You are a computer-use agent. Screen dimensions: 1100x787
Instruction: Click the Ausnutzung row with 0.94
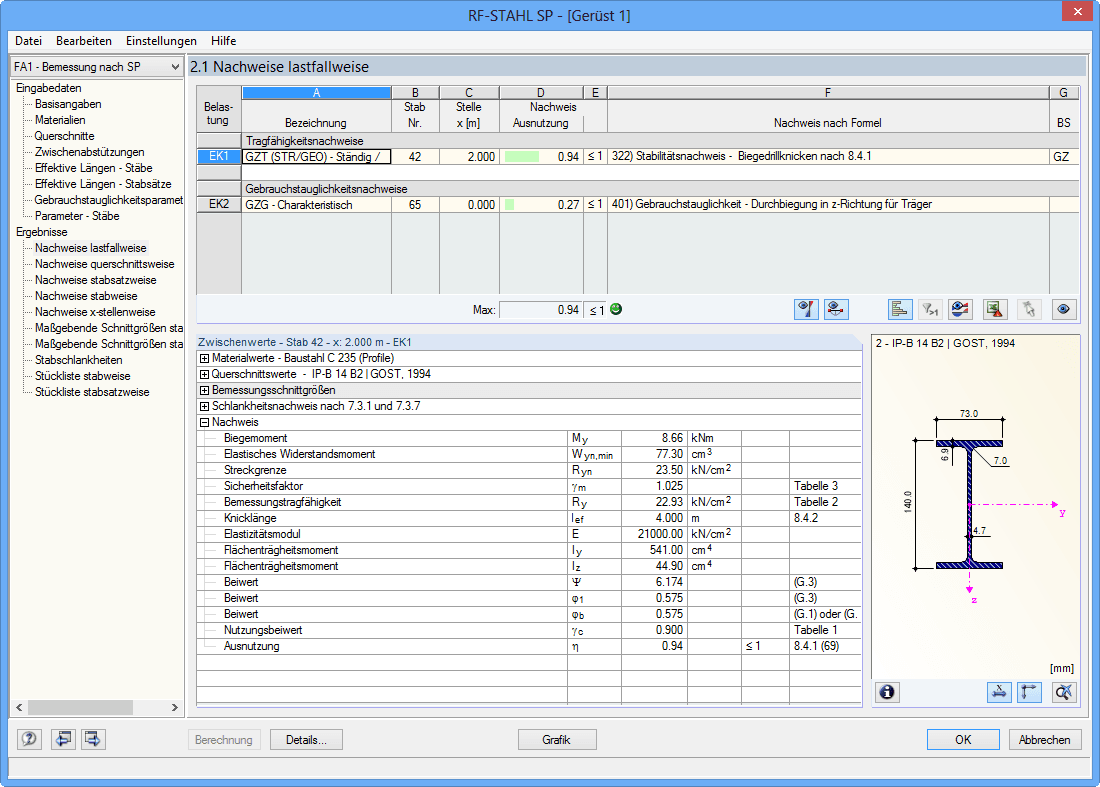pos(529,647)
